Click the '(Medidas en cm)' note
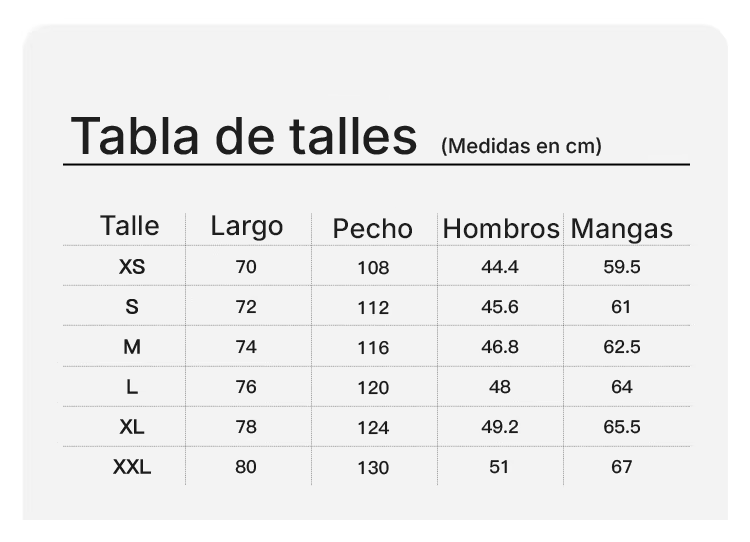 [521, 146]
